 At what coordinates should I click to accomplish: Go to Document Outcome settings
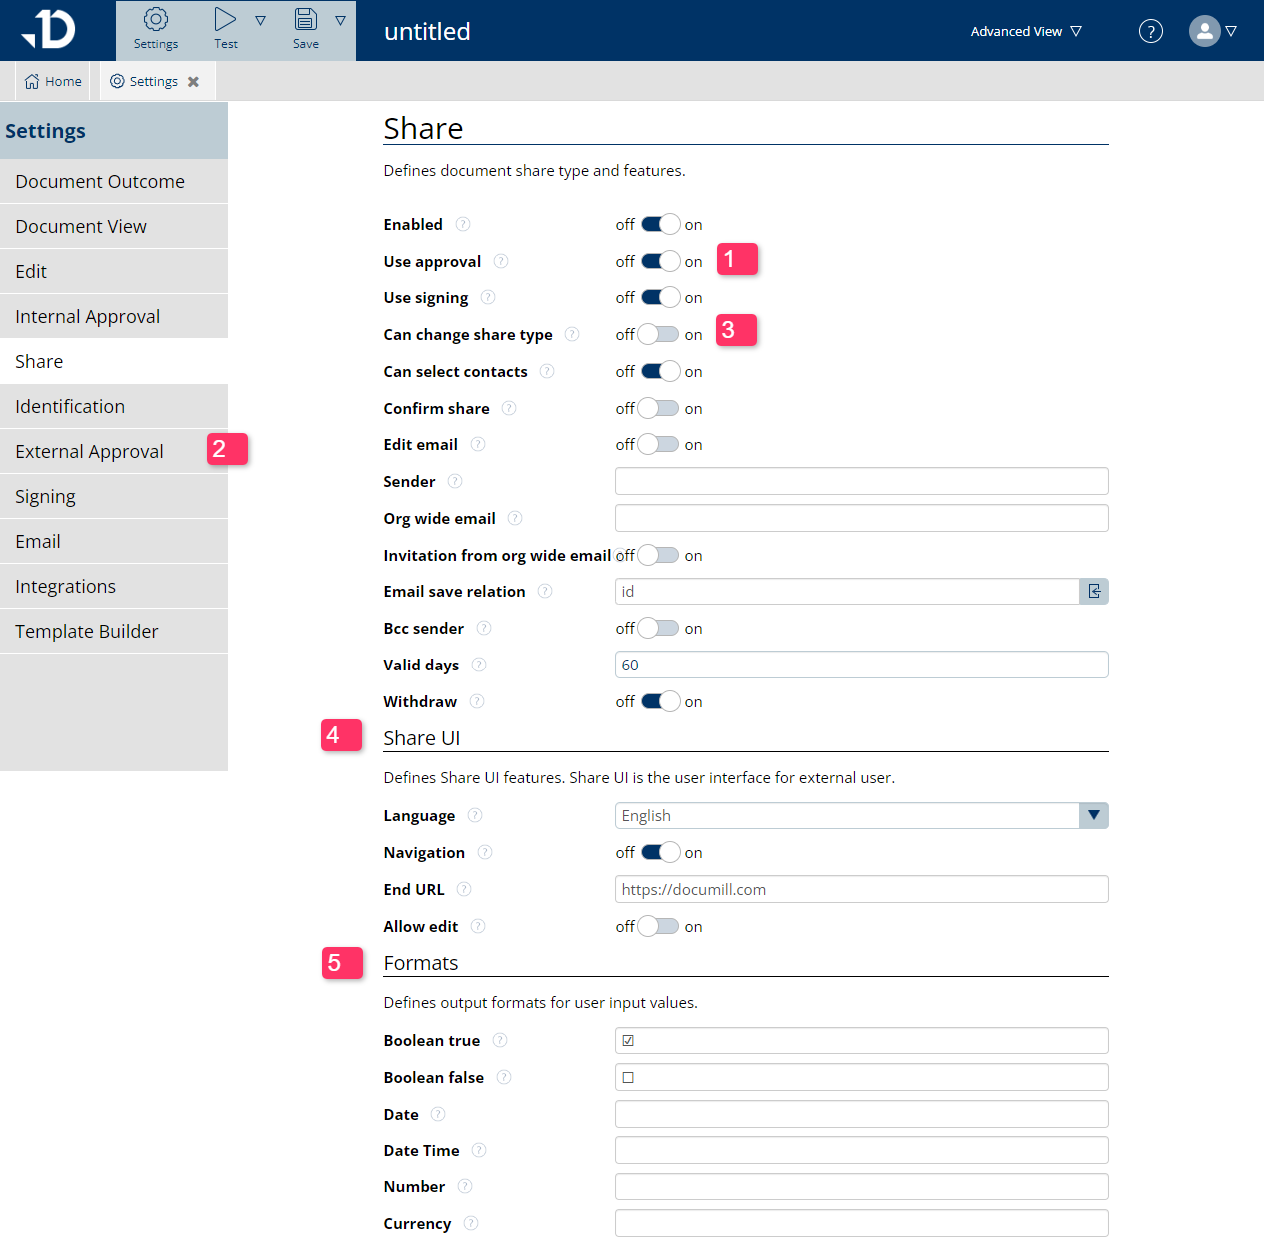point(100,182)
